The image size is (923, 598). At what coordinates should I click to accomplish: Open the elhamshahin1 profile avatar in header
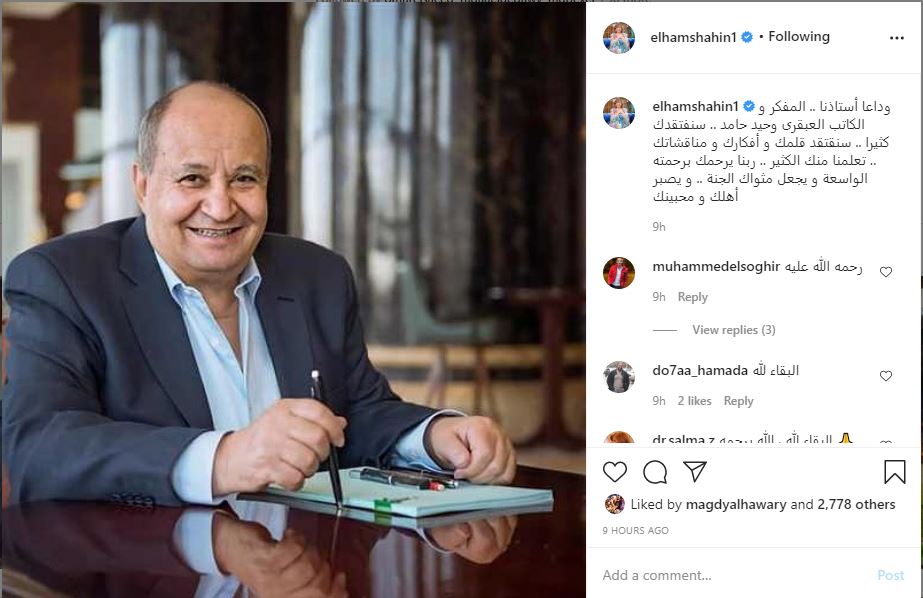619,38
